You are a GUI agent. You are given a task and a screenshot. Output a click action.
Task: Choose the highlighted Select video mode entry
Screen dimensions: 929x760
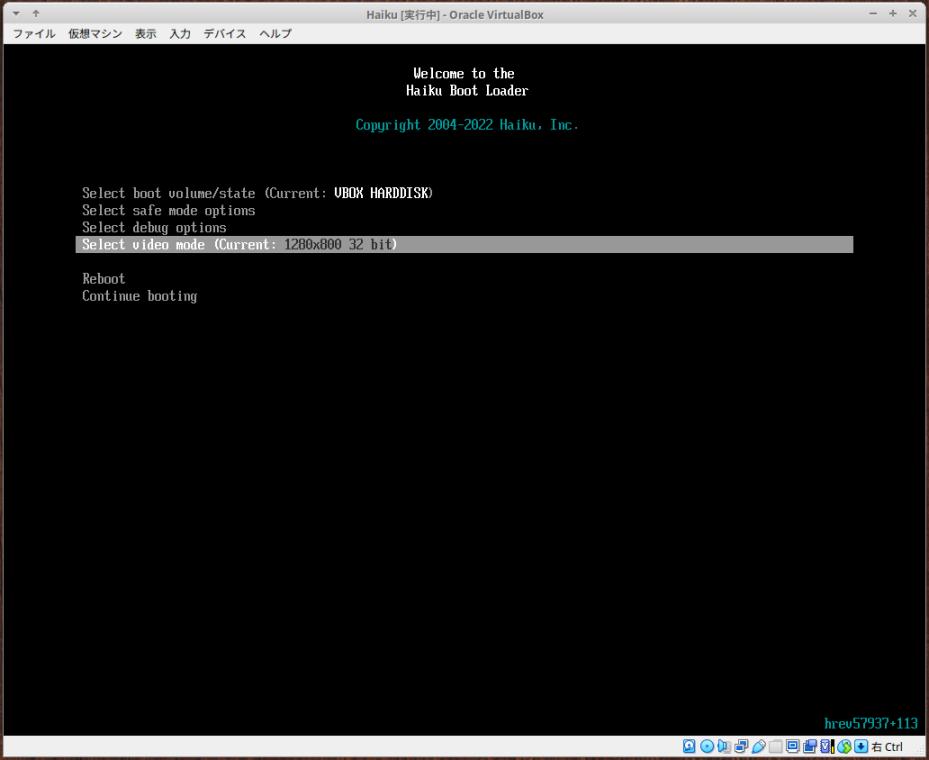[x=464, y=245]
